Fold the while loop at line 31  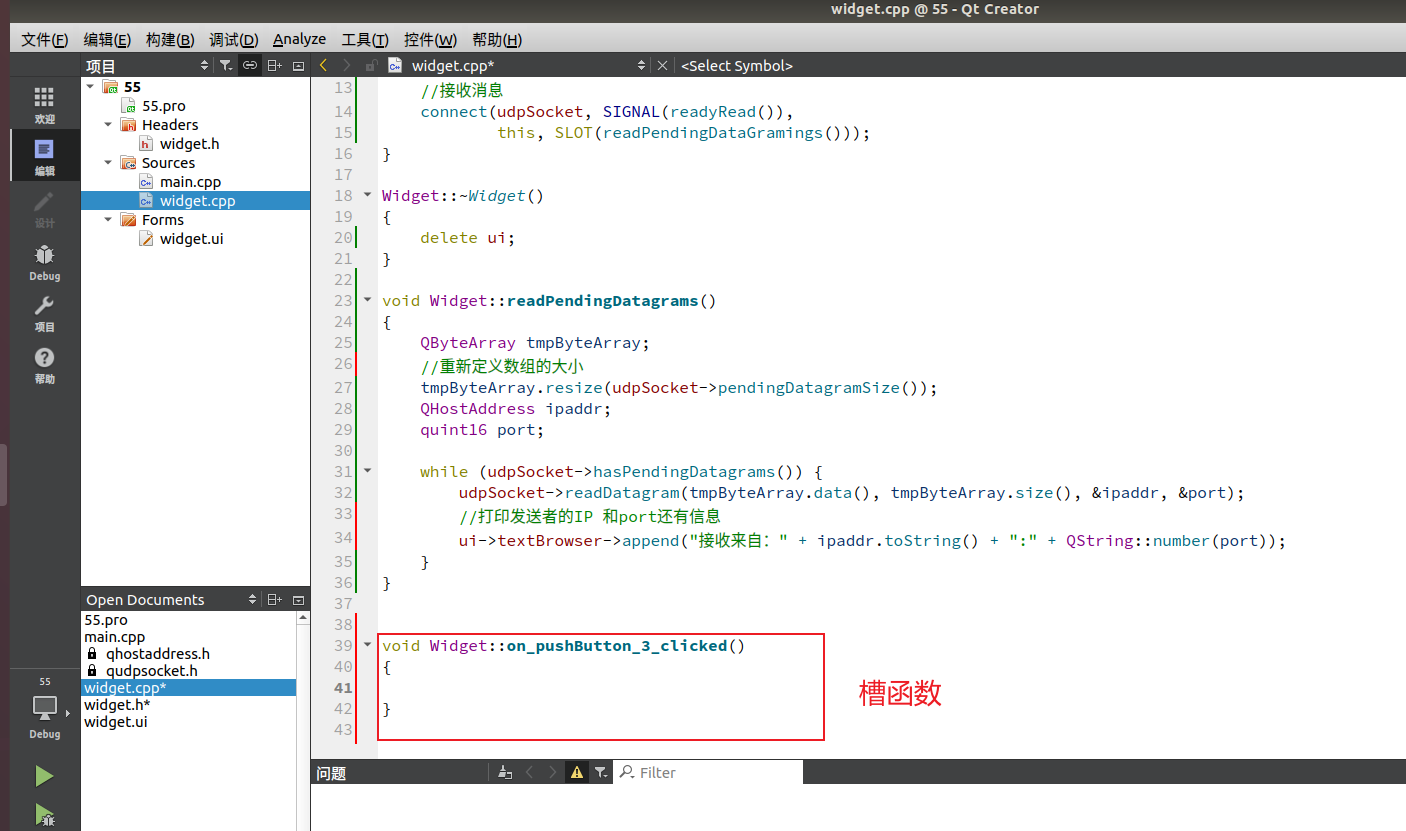tap(367, 471)
